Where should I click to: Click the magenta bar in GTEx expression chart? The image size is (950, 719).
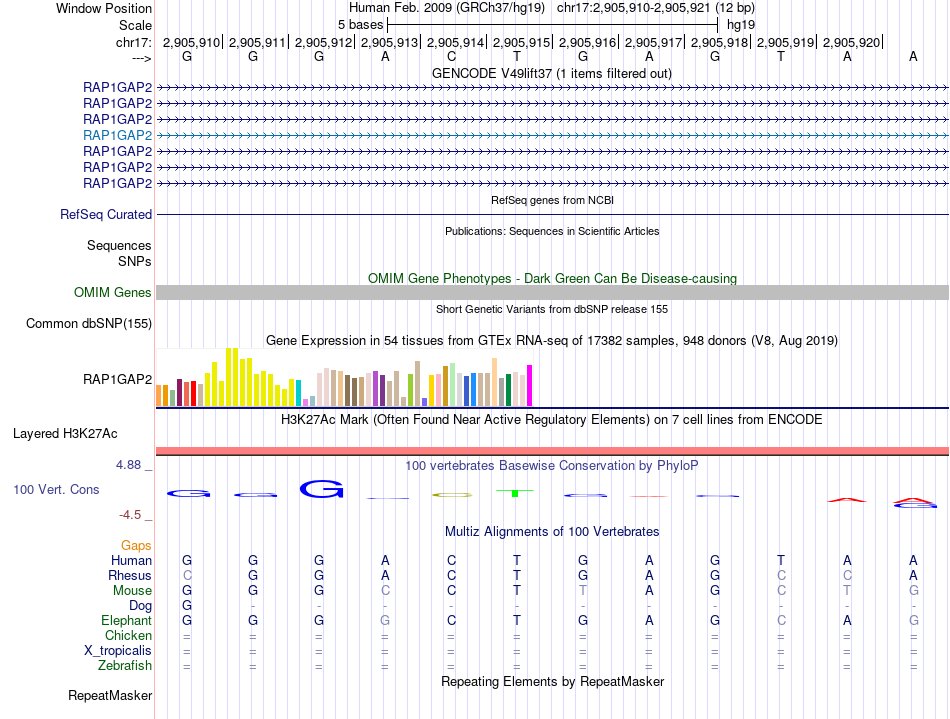530,385
